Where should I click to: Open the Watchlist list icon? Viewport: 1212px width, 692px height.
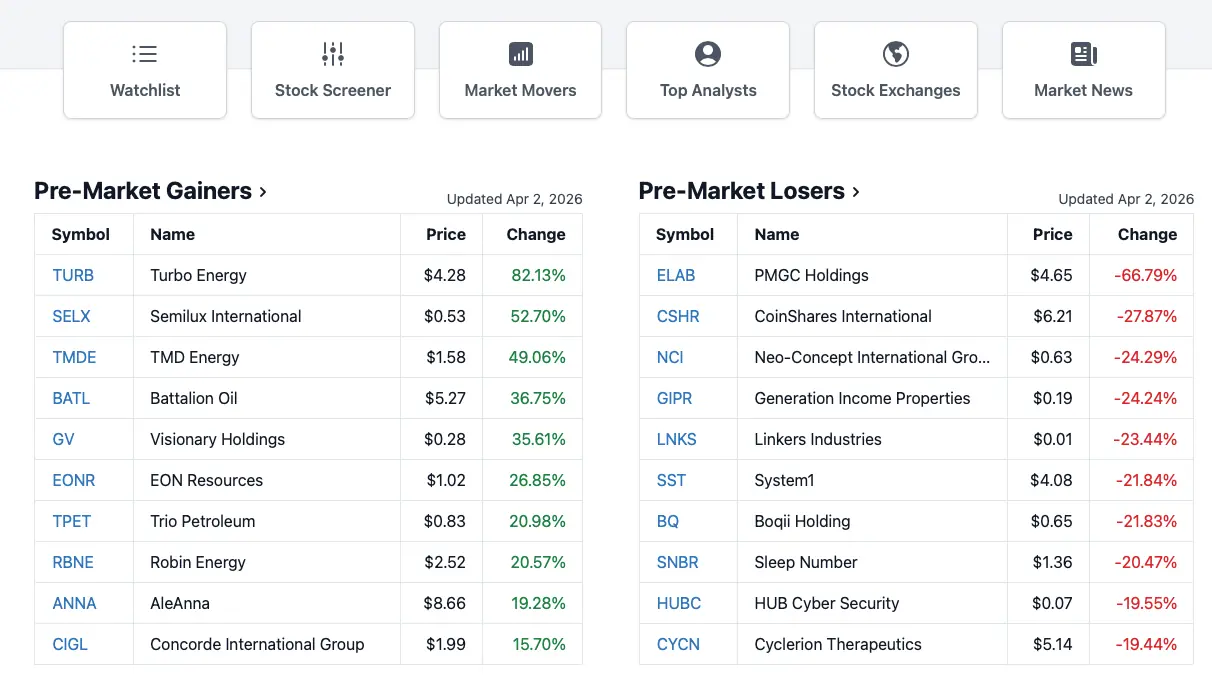coord(144,54)
